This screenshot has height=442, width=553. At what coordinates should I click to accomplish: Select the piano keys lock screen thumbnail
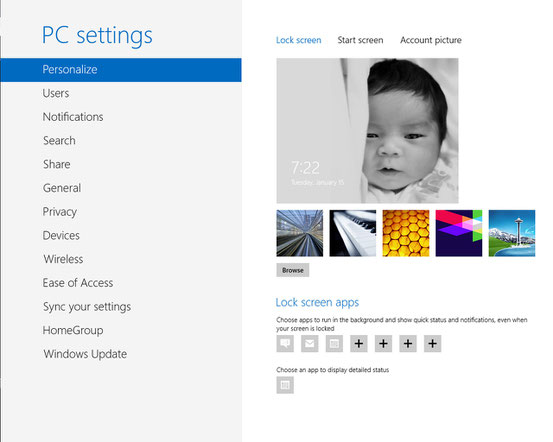(353, 233)
